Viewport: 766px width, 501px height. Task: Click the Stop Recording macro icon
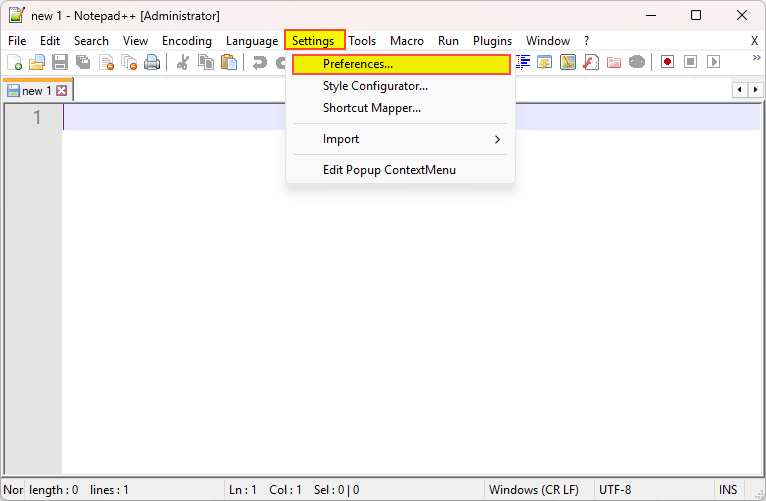[x=690, y=62]
